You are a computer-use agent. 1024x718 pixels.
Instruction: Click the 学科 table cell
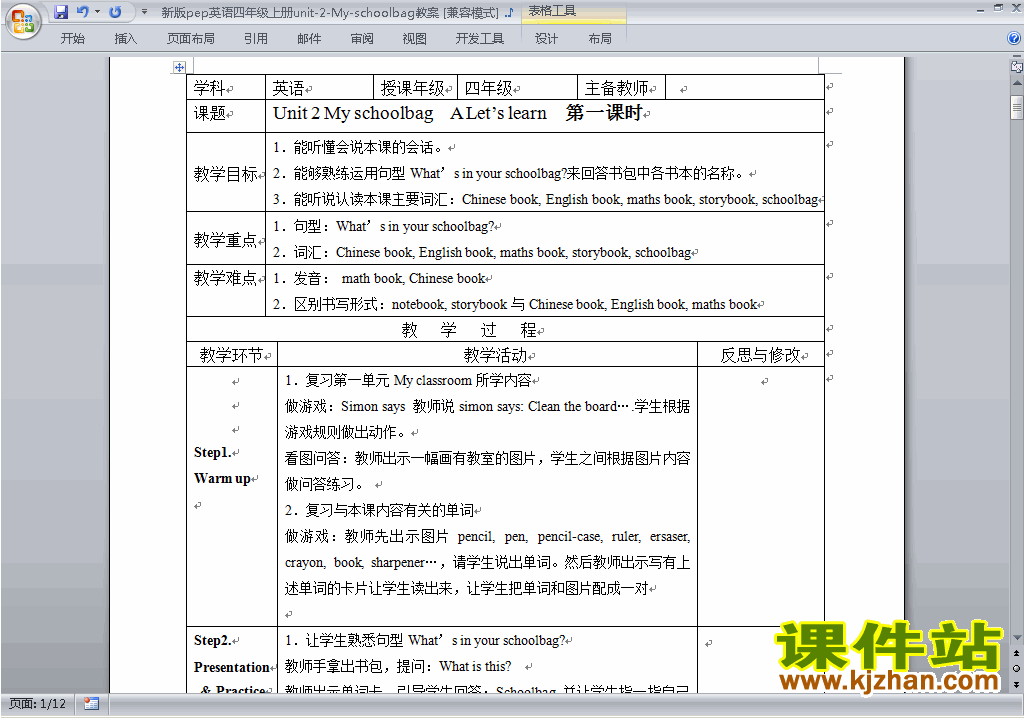click(226, 88)
